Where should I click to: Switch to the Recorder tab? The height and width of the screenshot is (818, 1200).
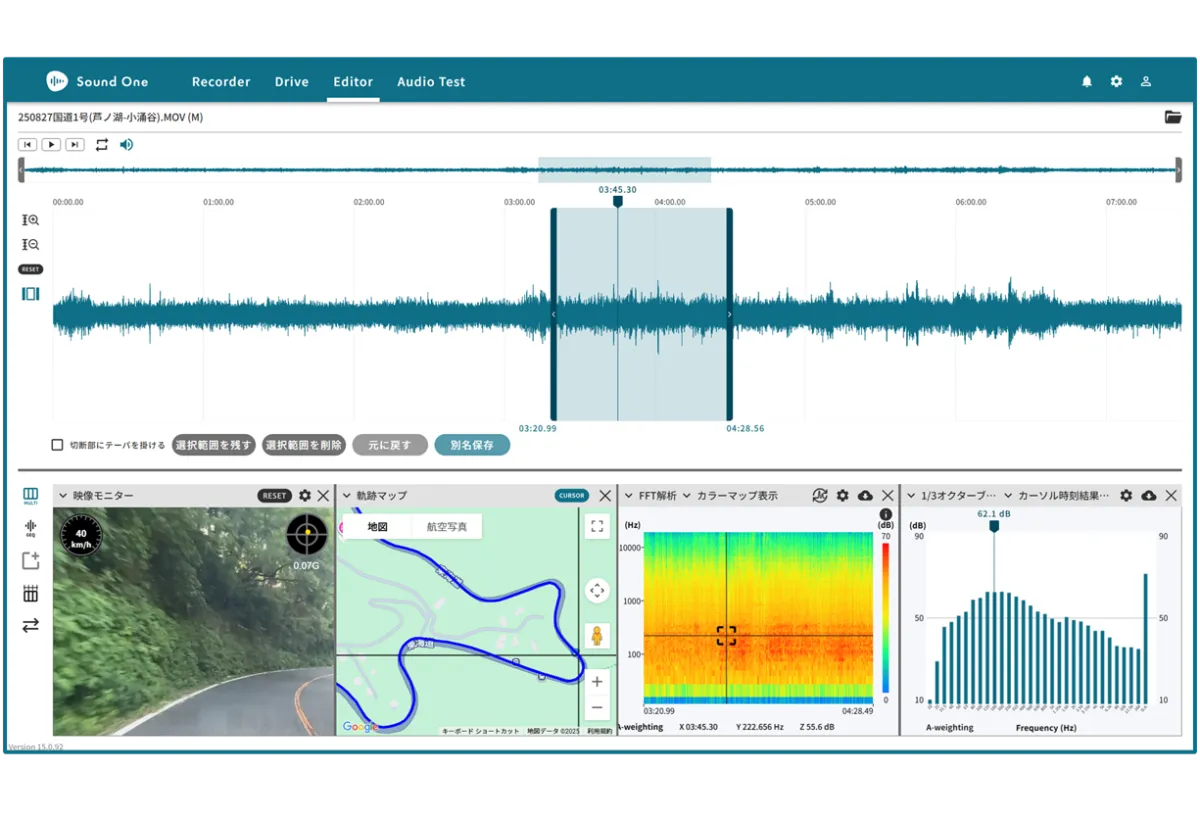pyautogui.click(x=221, y=82)
